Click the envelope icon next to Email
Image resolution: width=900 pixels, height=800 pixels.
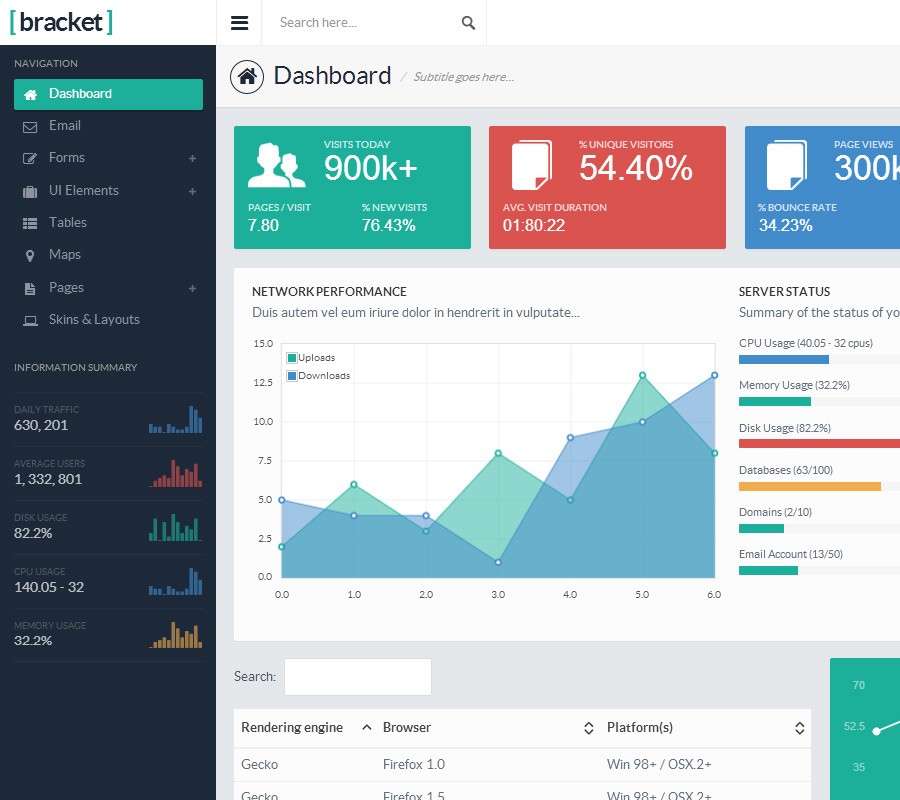(30, 127)
